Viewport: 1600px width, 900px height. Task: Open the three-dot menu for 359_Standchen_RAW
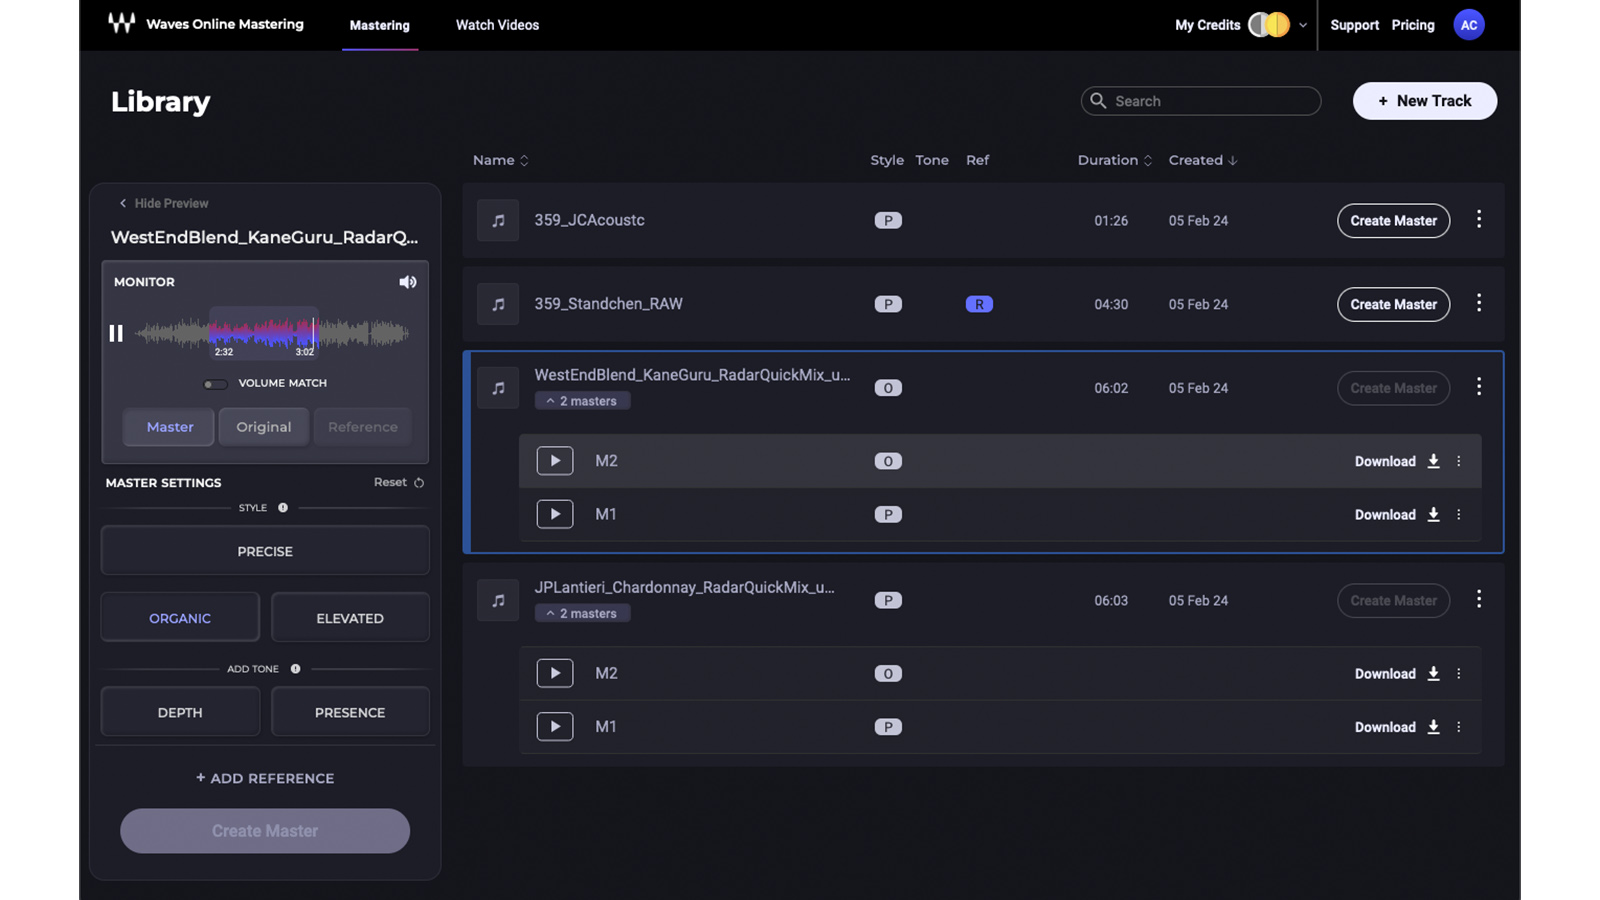coord(1479,304)
